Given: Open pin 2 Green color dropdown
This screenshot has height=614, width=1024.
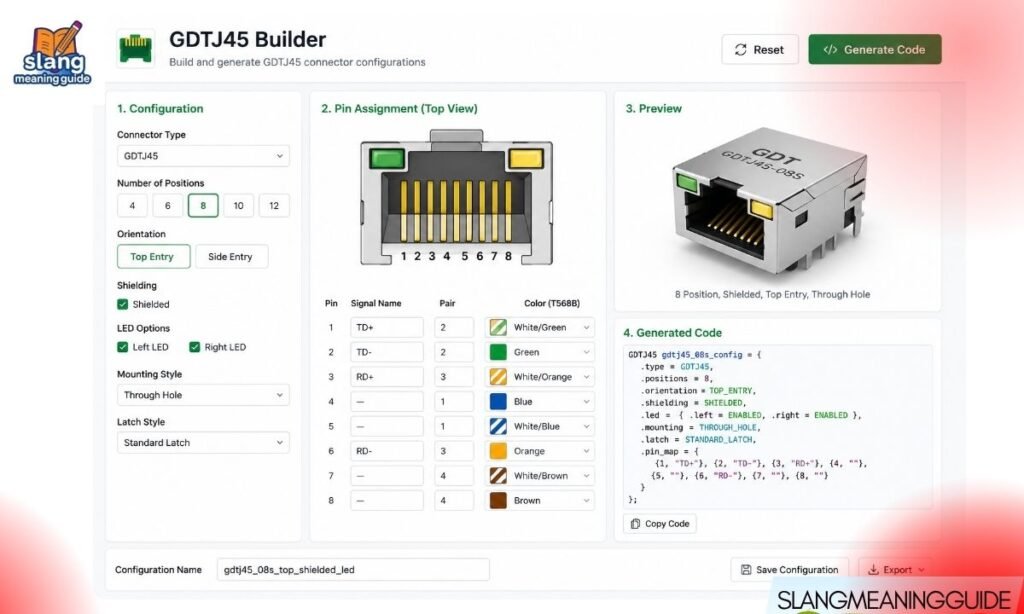Looking at the screenshot, I should tap(539, 352).
